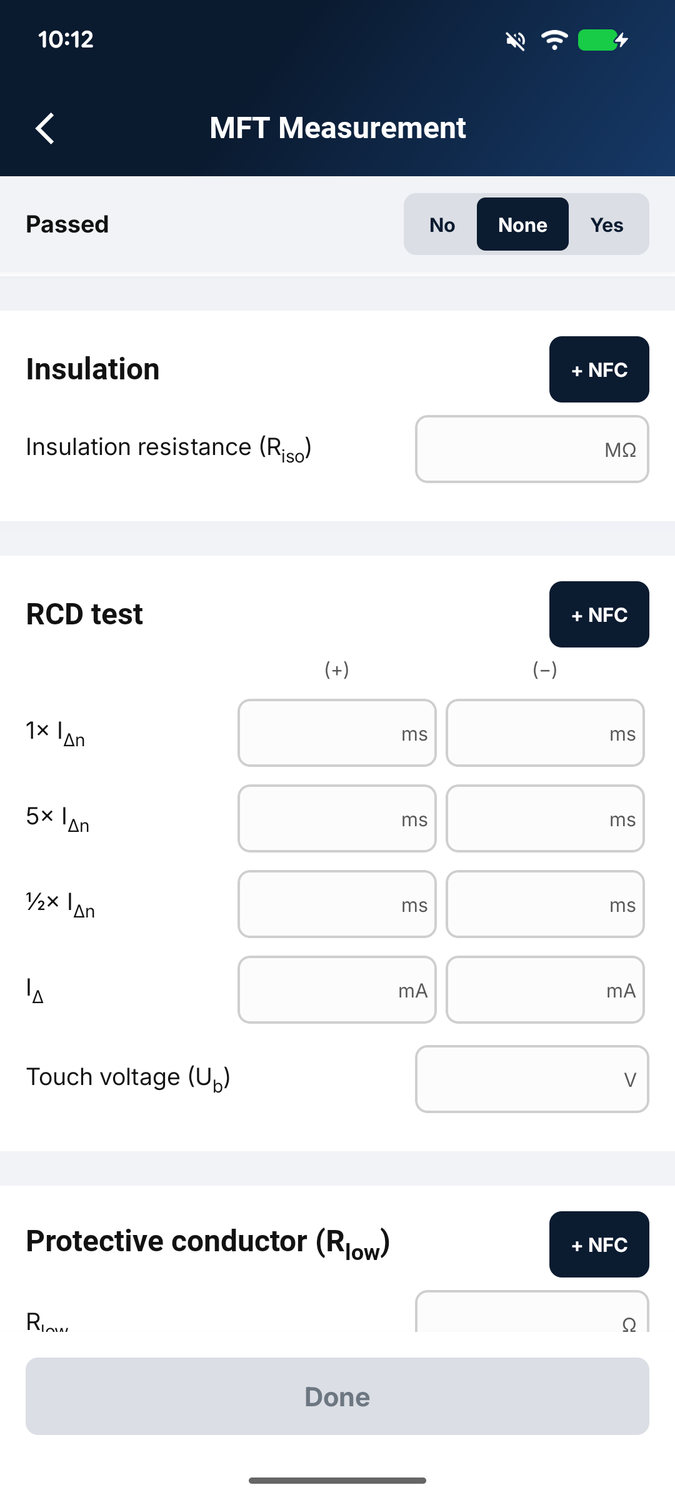Focus the ½× IΔn negative ms field
This screenshot has width=675, height=1500.
pyautogui.click(x=545, y=904)
